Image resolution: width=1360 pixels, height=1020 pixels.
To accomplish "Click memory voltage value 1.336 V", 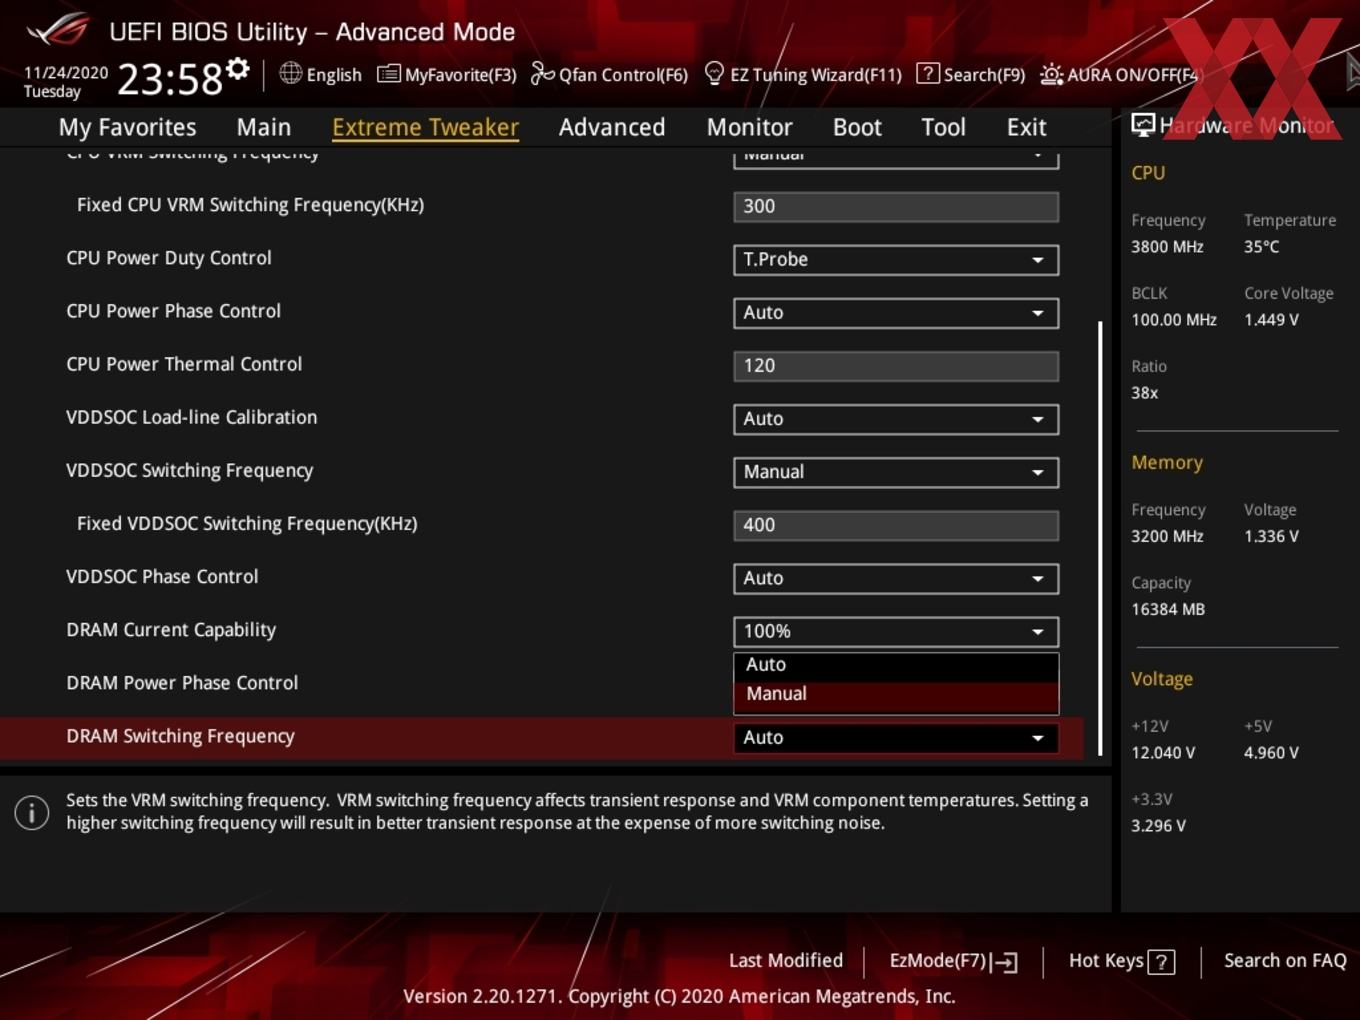I will point(1271,536).
